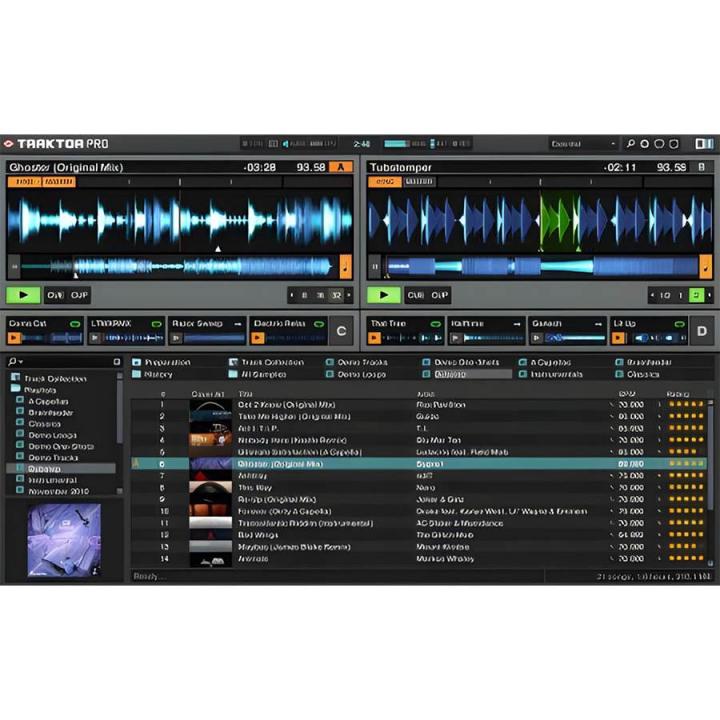720x720 pixels.
Task: Play the second sample slot in deck D
Action: coord(456,338)
